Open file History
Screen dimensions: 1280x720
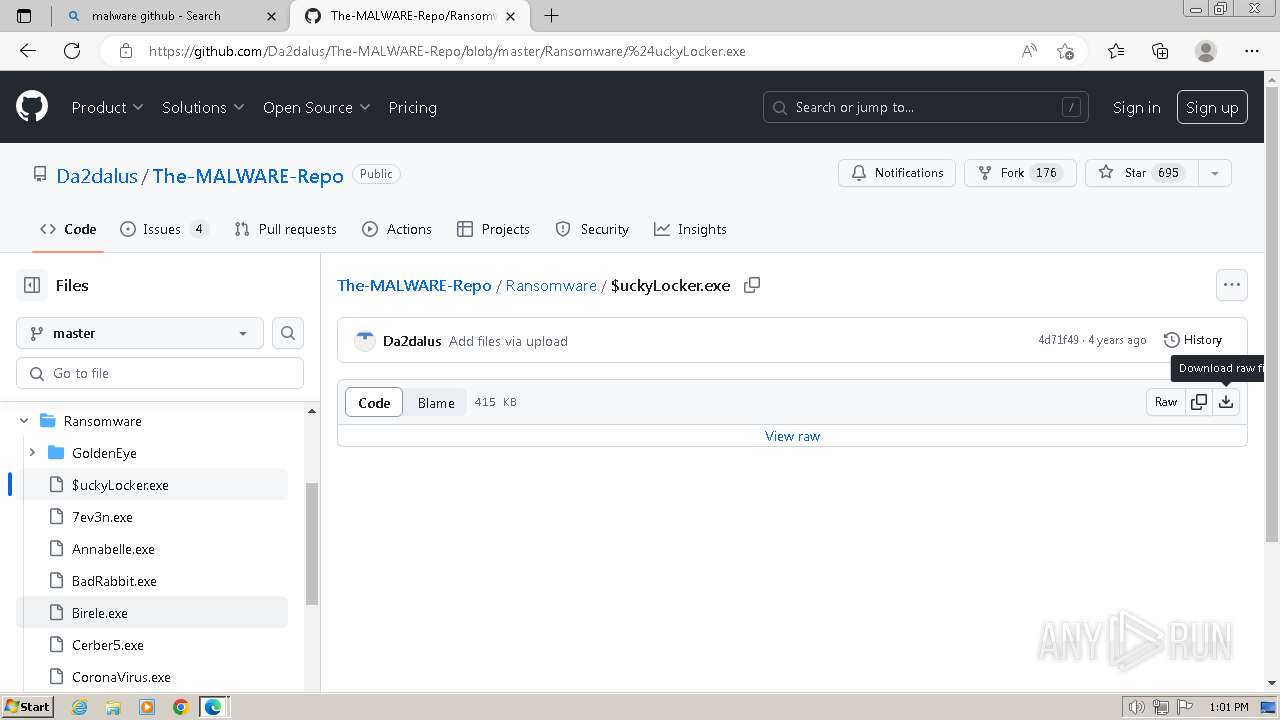[x=1192, y=340]
